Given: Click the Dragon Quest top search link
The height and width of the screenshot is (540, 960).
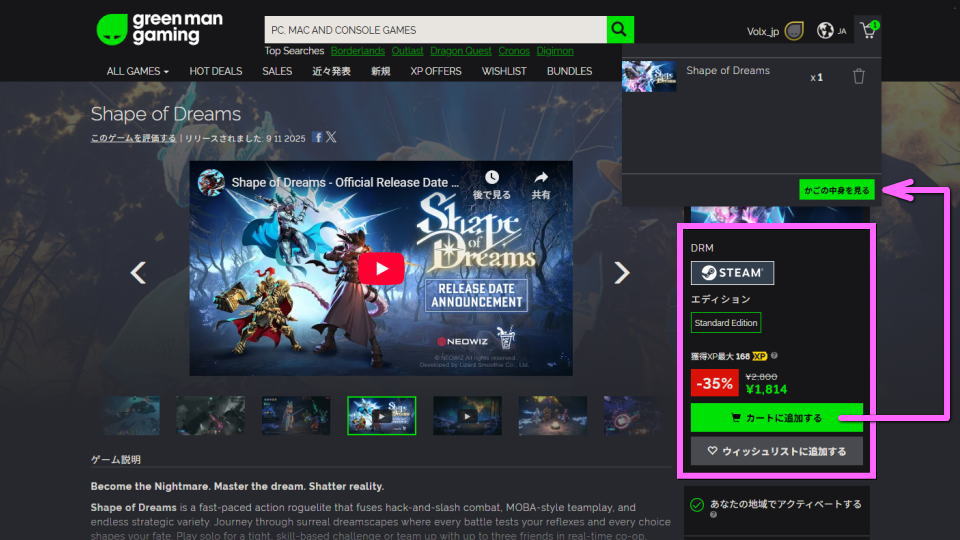Looking at the screenshot, I should (x=460, y=51).
